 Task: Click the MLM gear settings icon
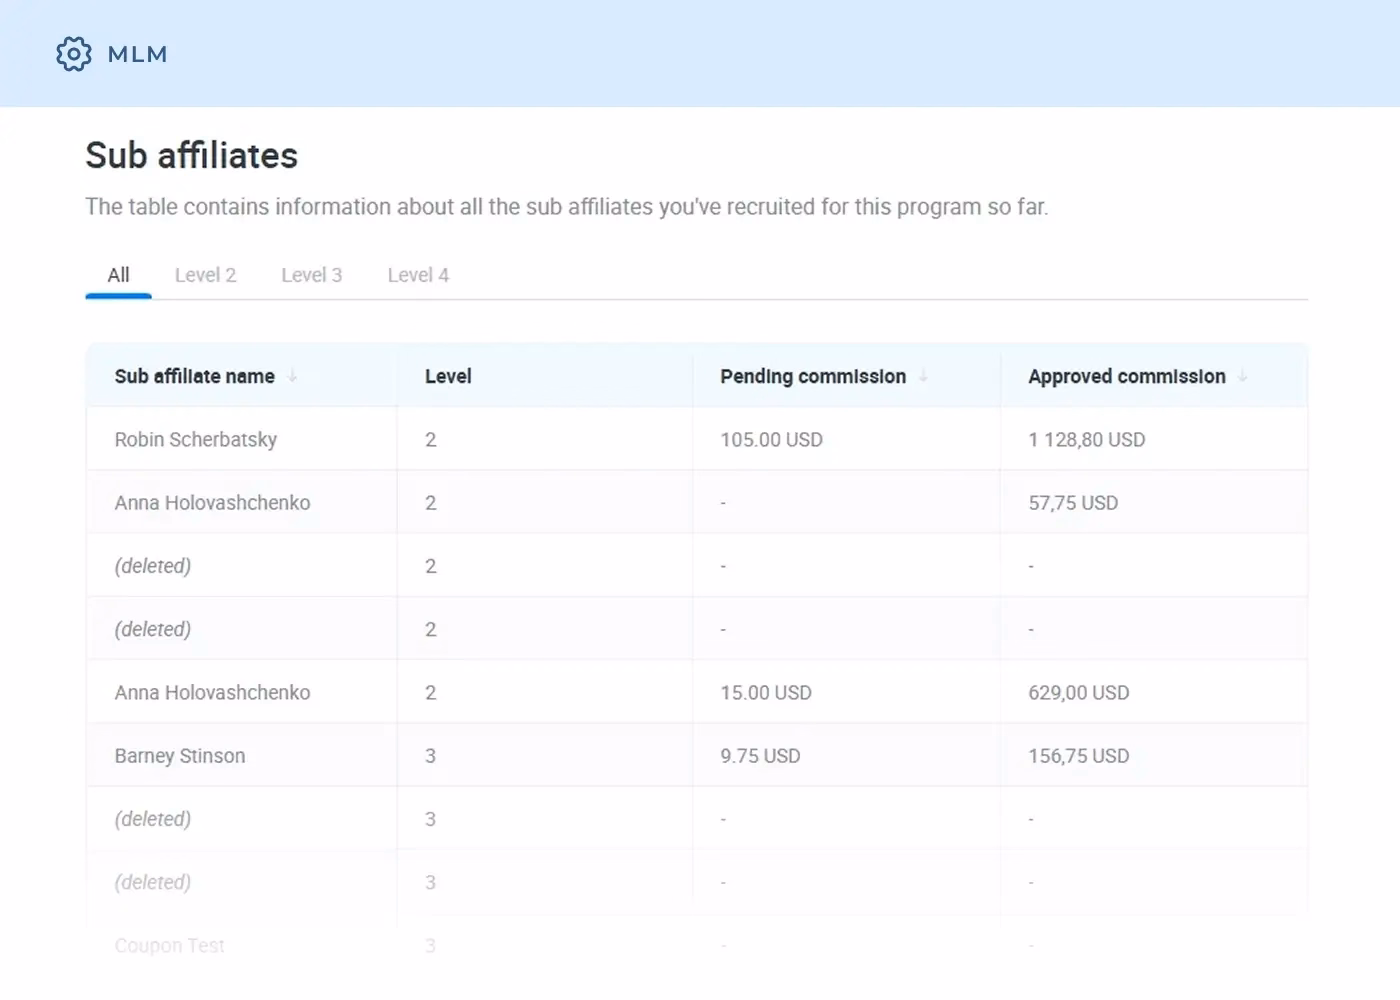73,54
